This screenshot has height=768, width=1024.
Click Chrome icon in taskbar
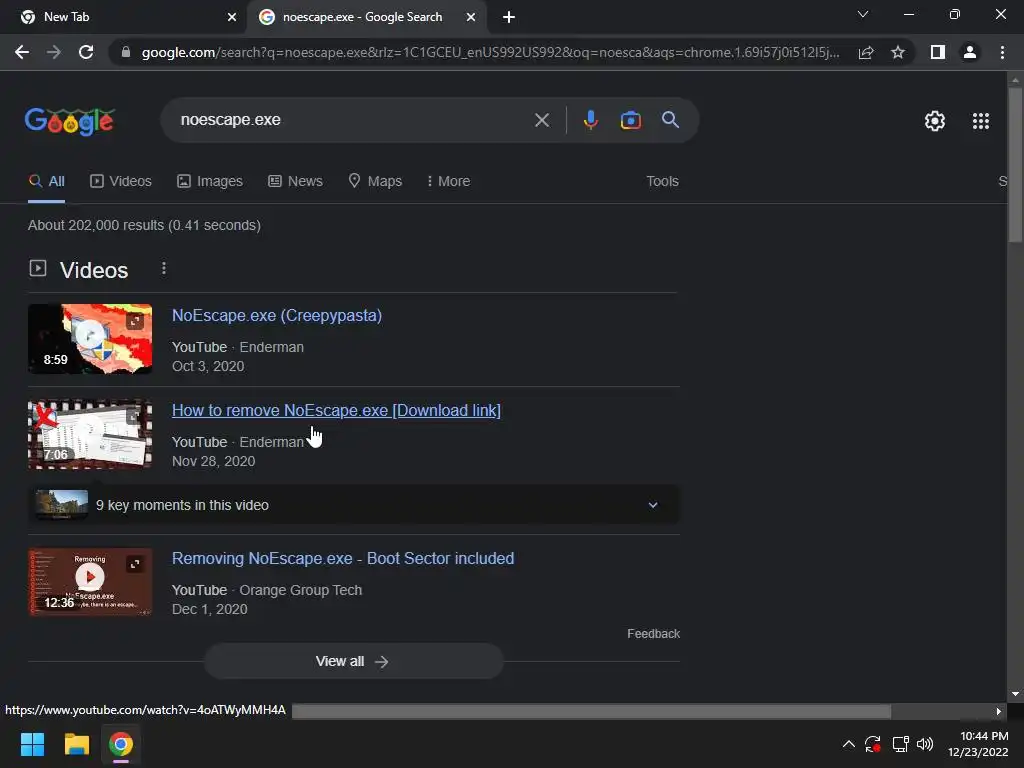[121, 744]
